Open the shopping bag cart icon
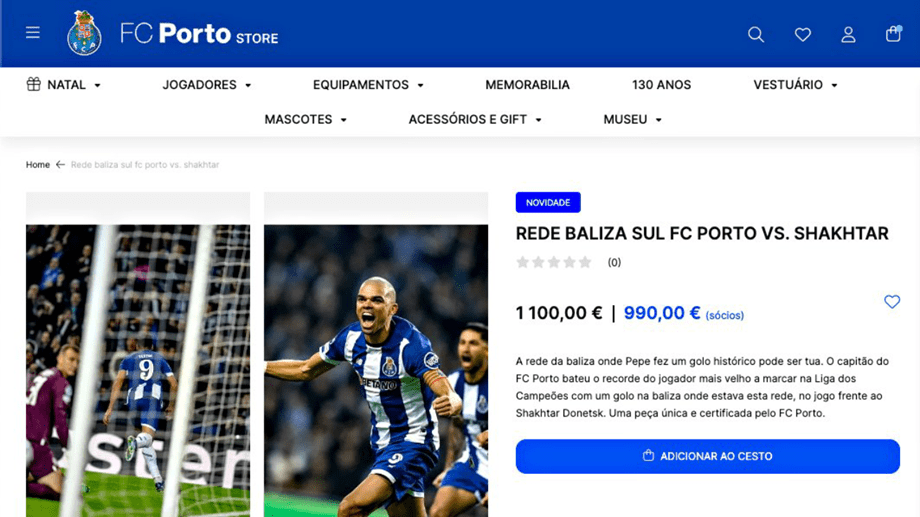This screenshot has height=517, width=920. tap(893, 33)
